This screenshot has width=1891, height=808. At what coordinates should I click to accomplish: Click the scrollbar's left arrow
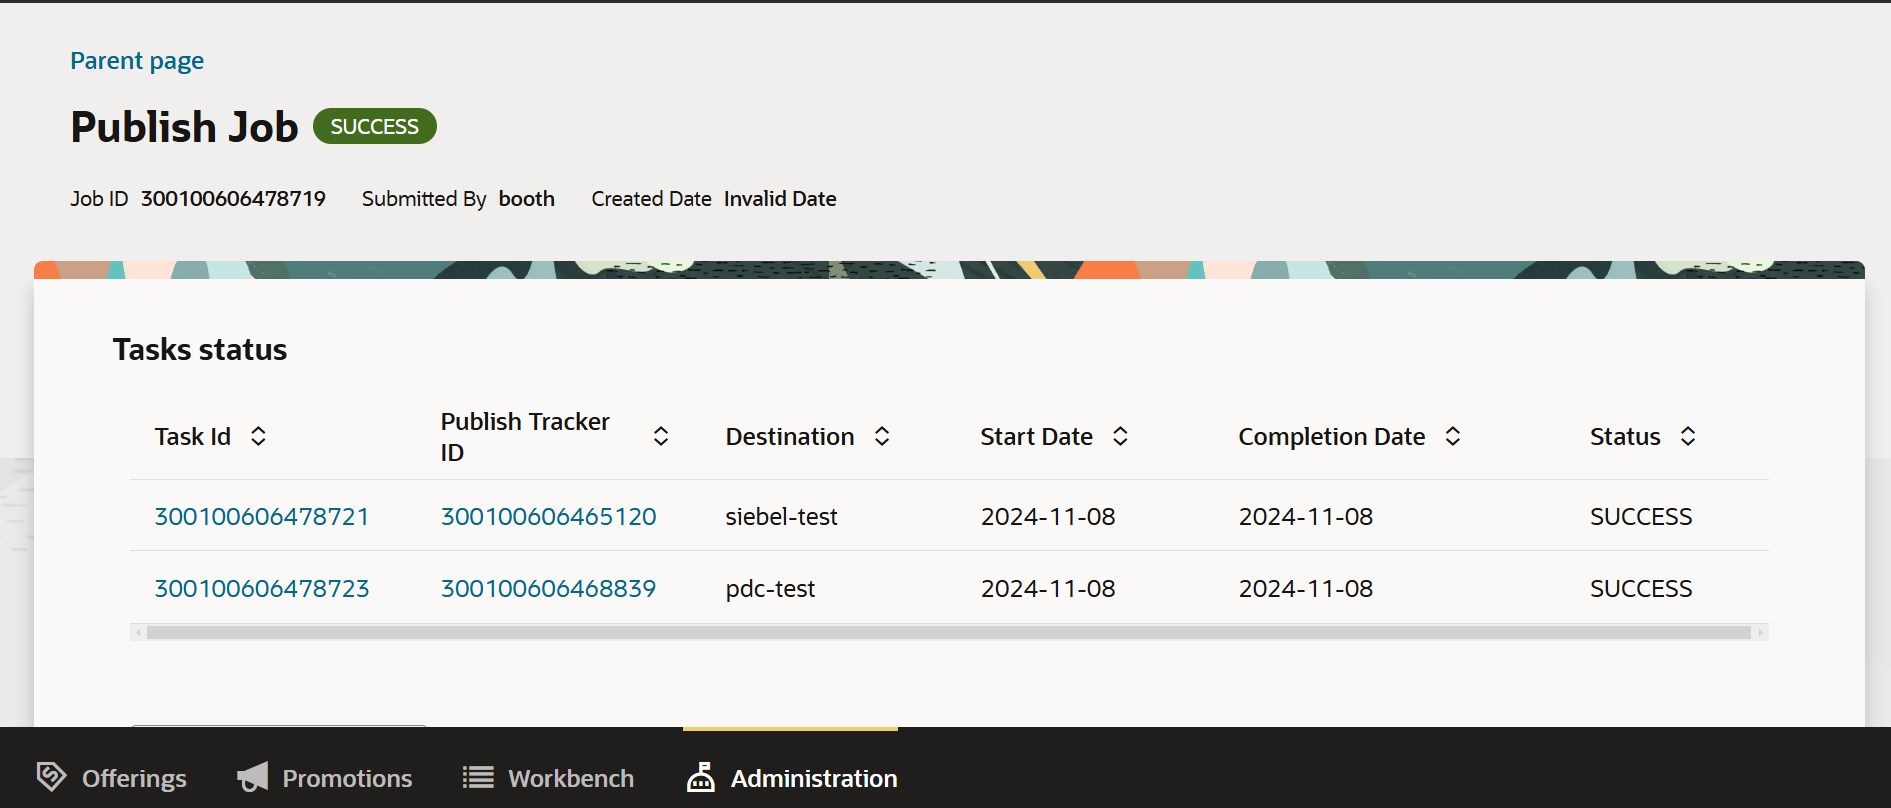tap(138, 632)
